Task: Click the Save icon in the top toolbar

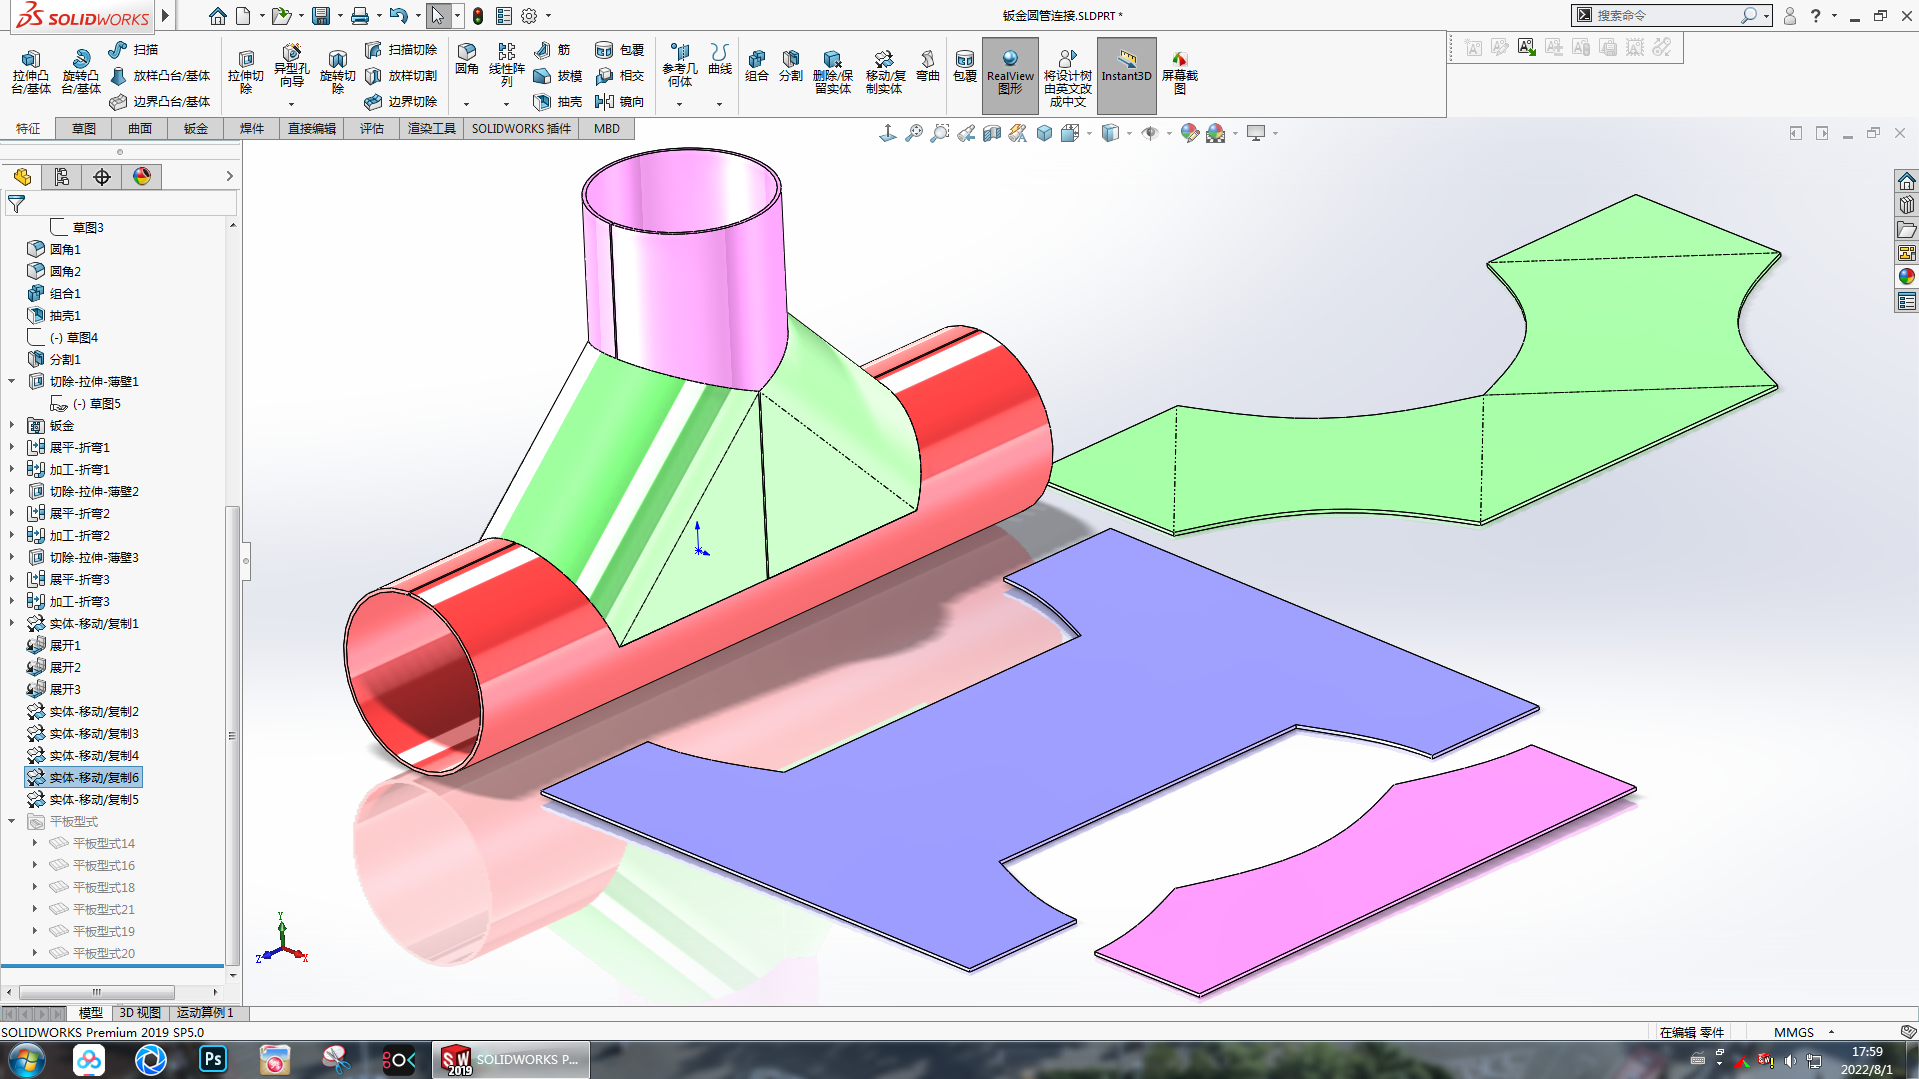Action: 320,16
